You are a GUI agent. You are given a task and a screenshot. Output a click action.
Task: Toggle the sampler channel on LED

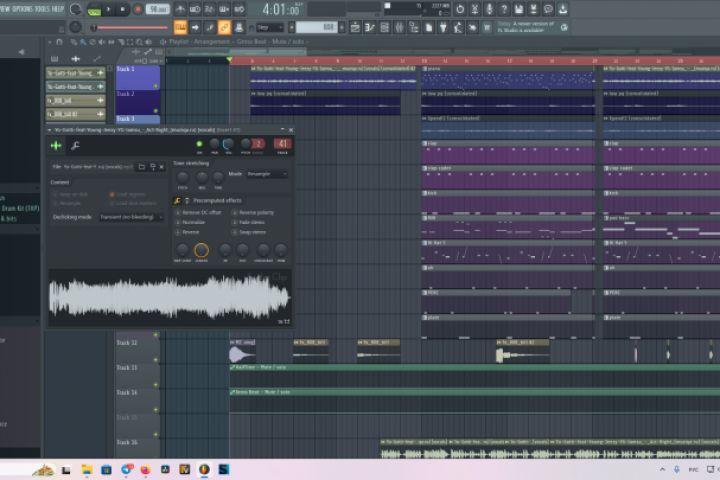click(199, 144)
